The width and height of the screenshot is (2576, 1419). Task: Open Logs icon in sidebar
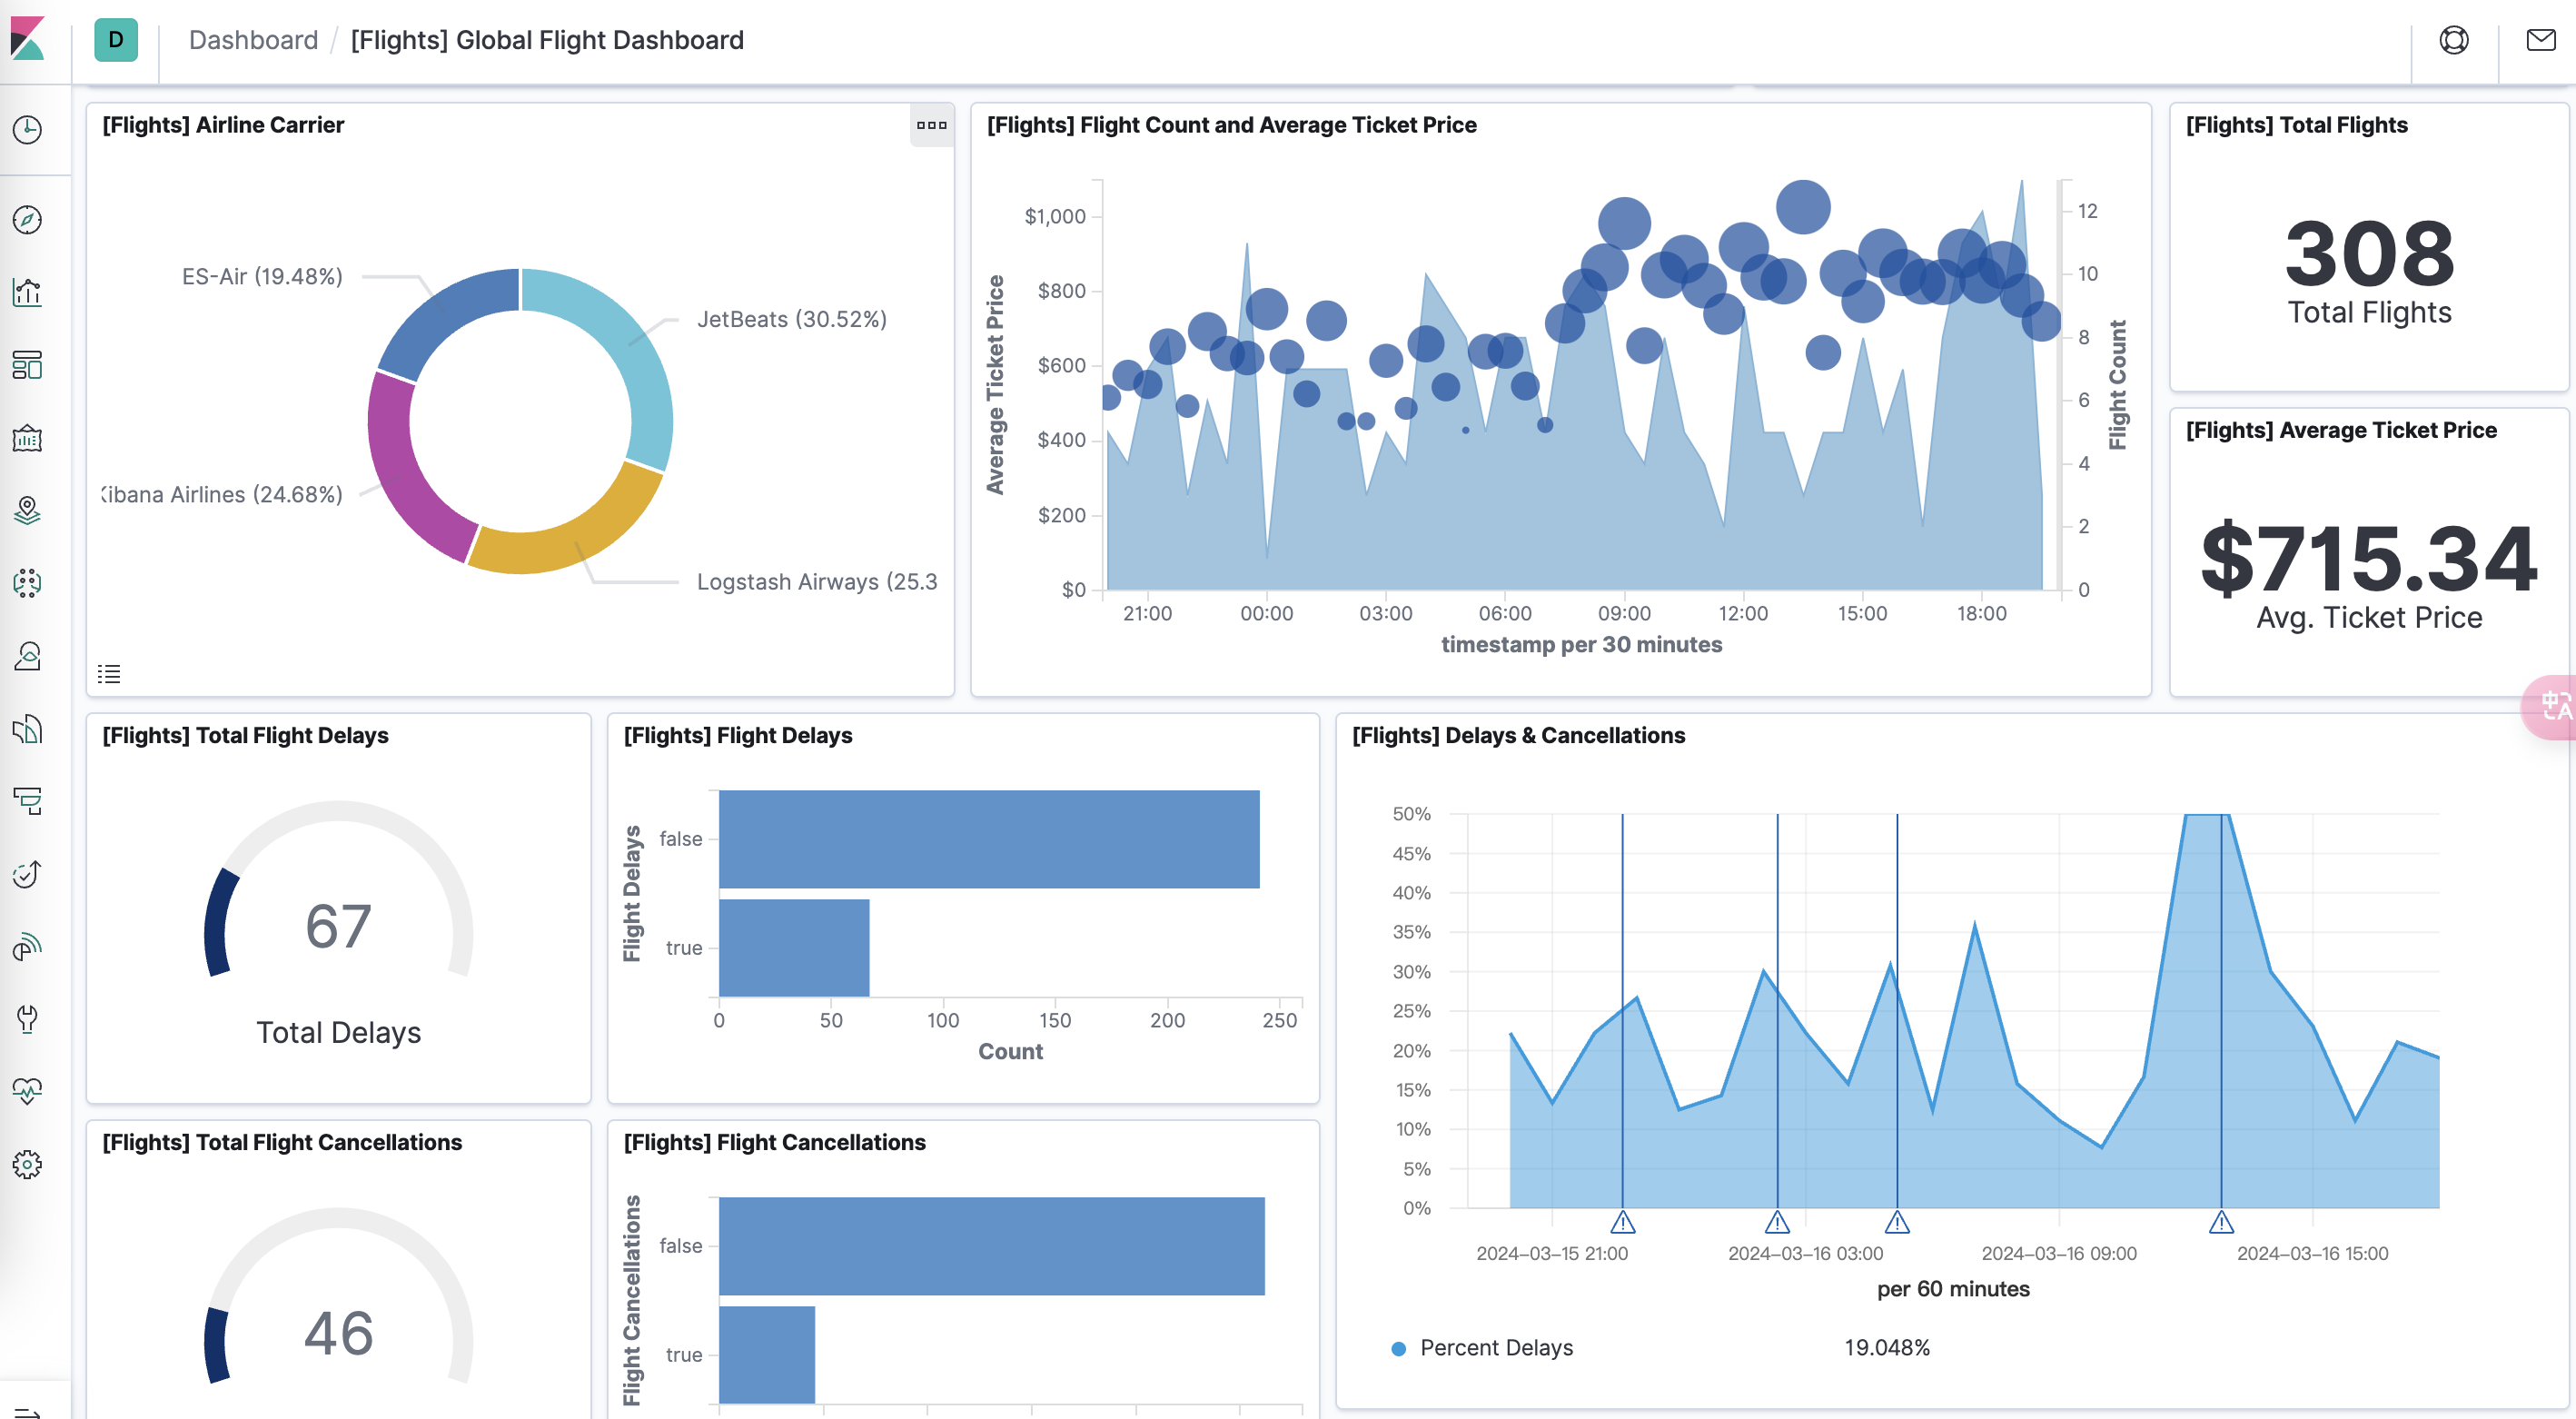point(27,729)
